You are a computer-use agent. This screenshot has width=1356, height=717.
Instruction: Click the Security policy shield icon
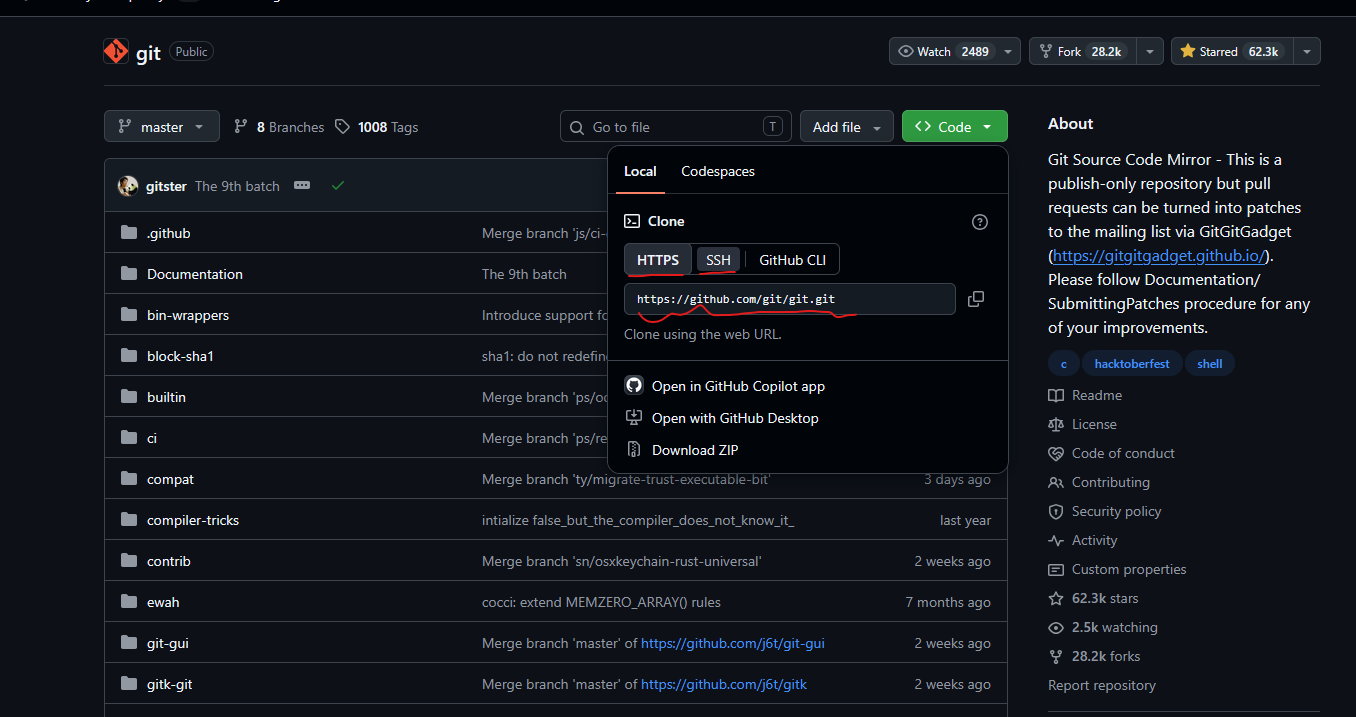click(1056, 512)
